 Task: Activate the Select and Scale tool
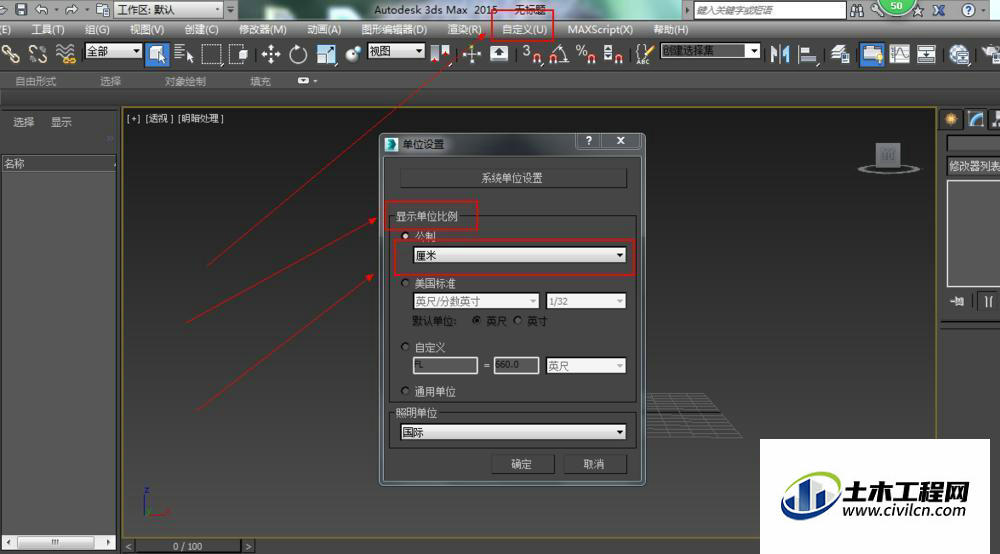327,54
